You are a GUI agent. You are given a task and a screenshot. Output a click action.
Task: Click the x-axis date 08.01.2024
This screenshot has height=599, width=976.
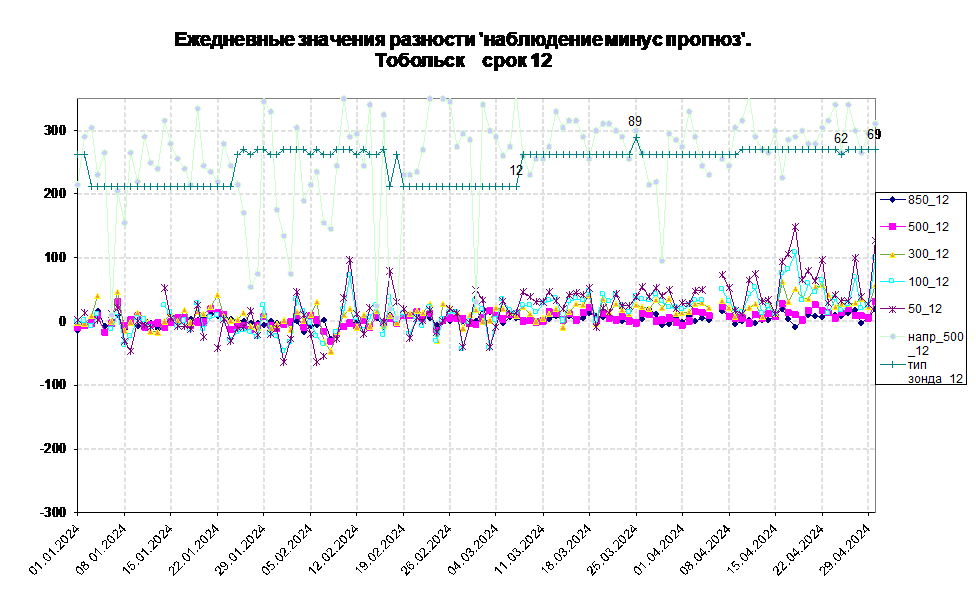coord(101,550)
